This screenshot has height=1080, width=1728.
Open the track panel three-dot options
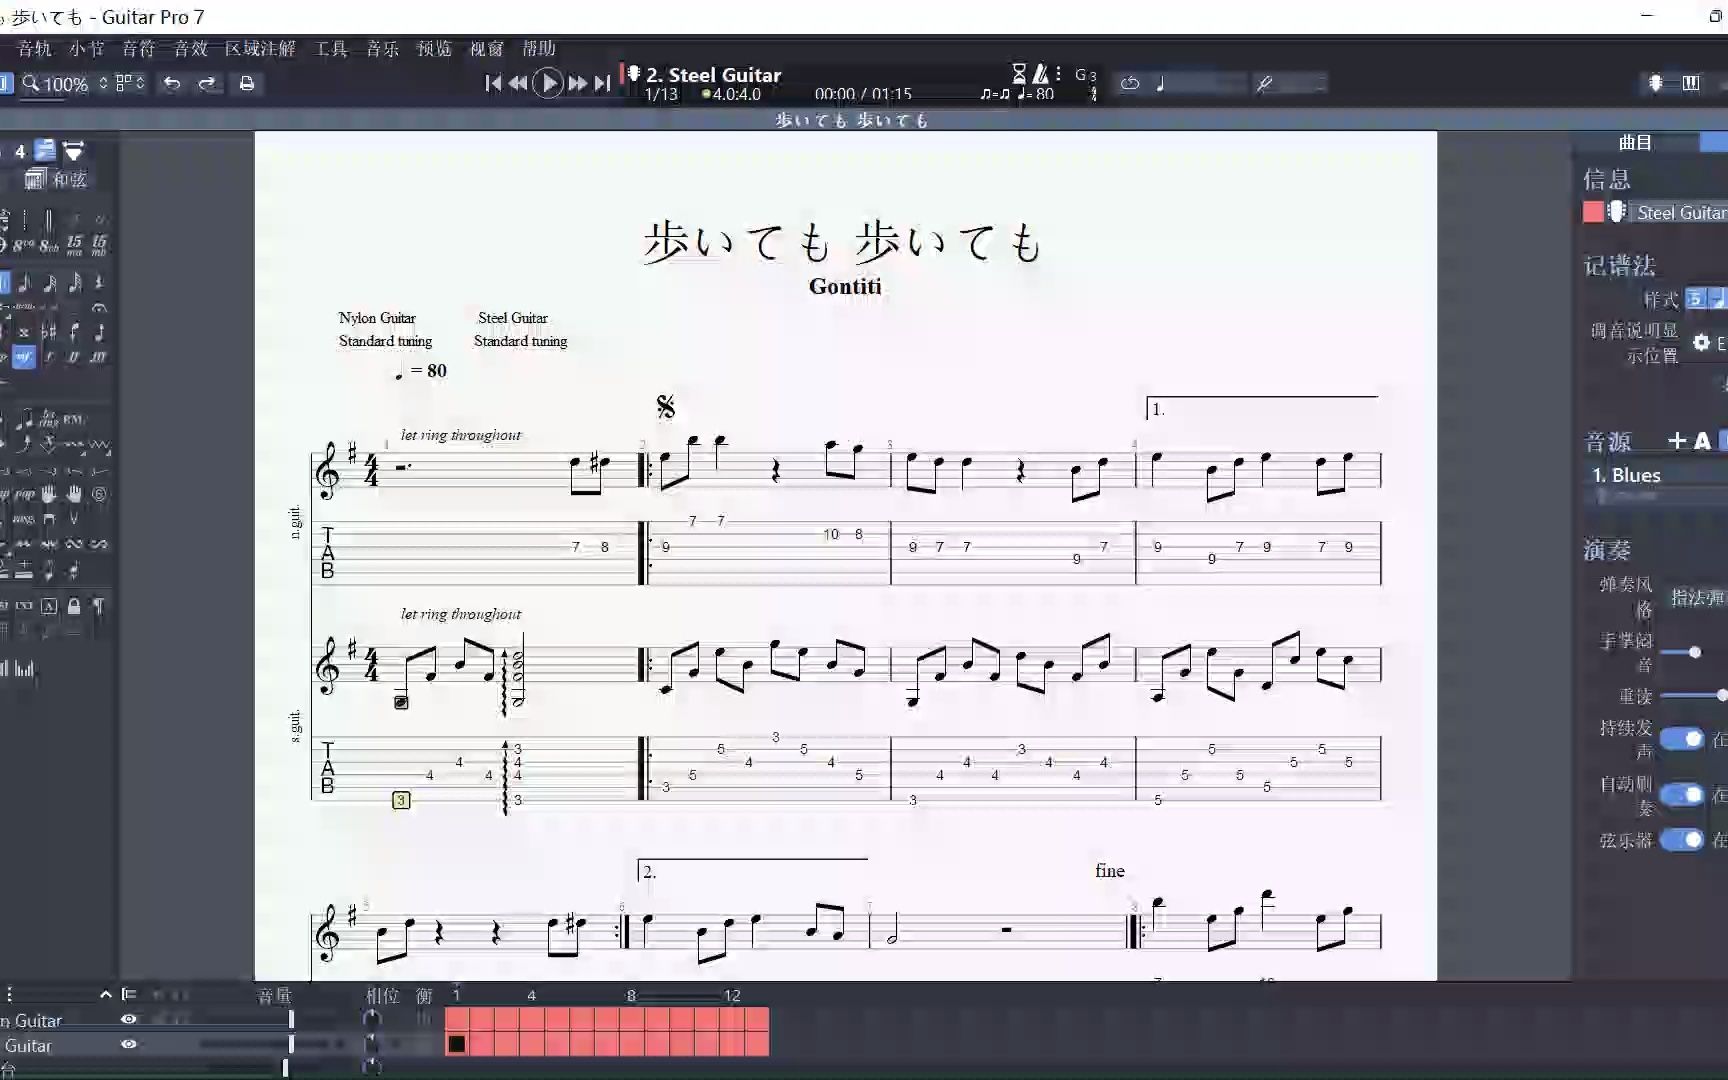[x=9, y=994]
